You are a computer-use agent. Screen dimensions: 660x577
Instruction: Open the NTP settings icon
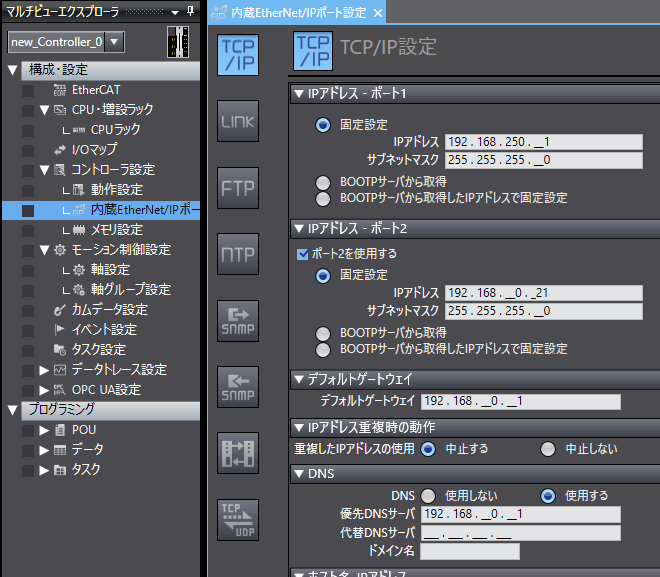pos(237,254)
